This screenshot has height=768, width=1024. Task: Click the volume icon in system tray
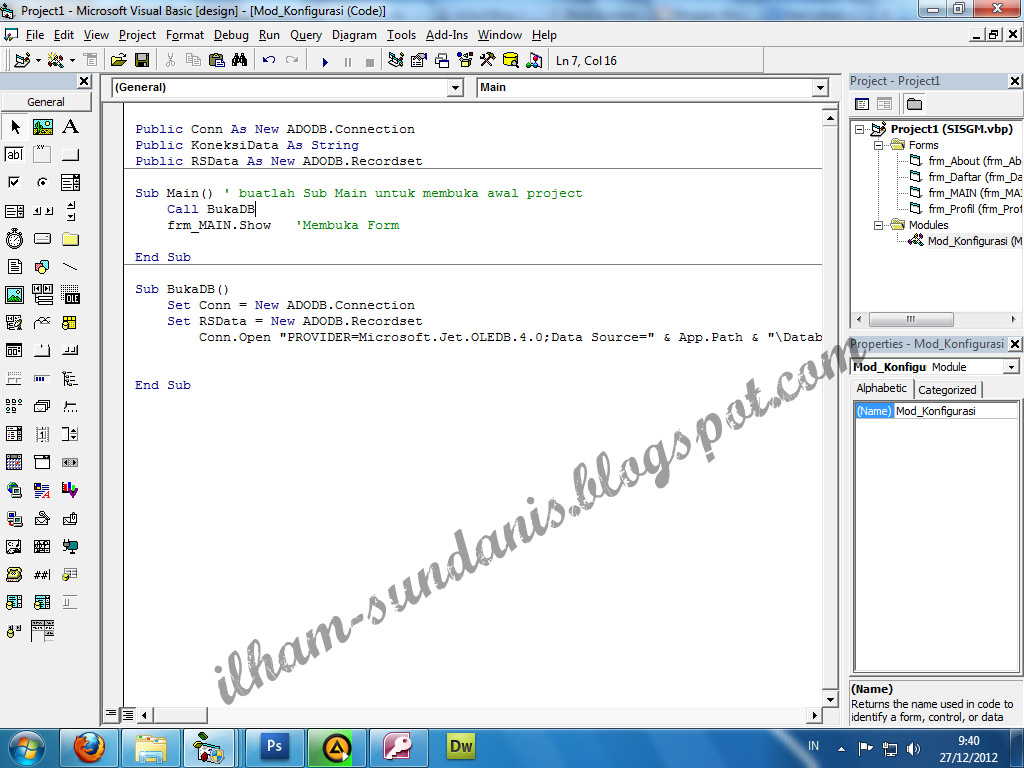[x=913, y=749]
